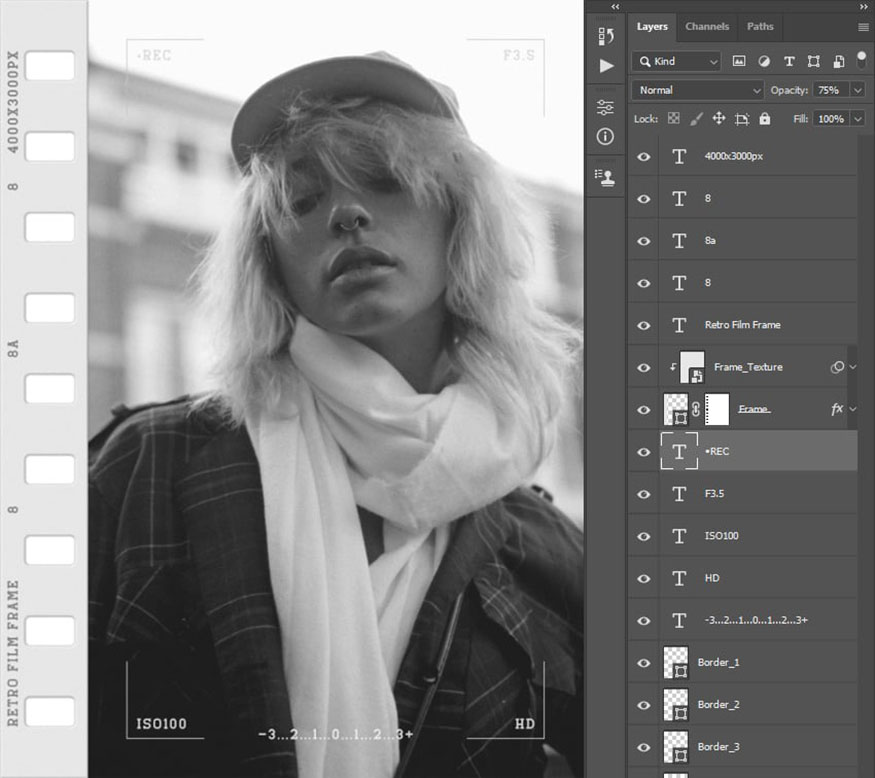Viewport: 875px width, 778px height.
Task: Click the type icon of the F3.5 layer
Action: [679, 493]
